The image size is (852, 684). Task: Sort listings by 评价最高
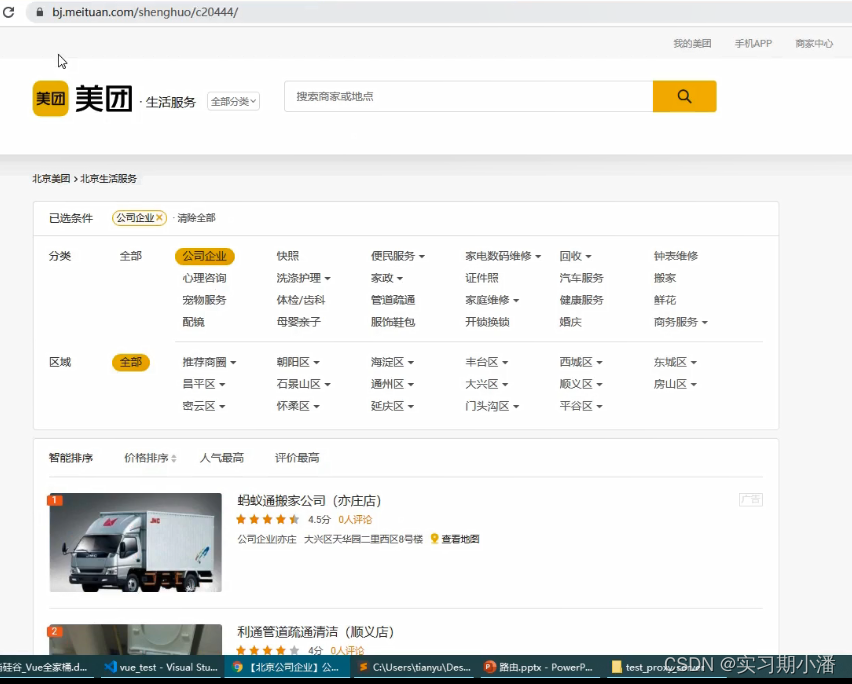[297, 458]
